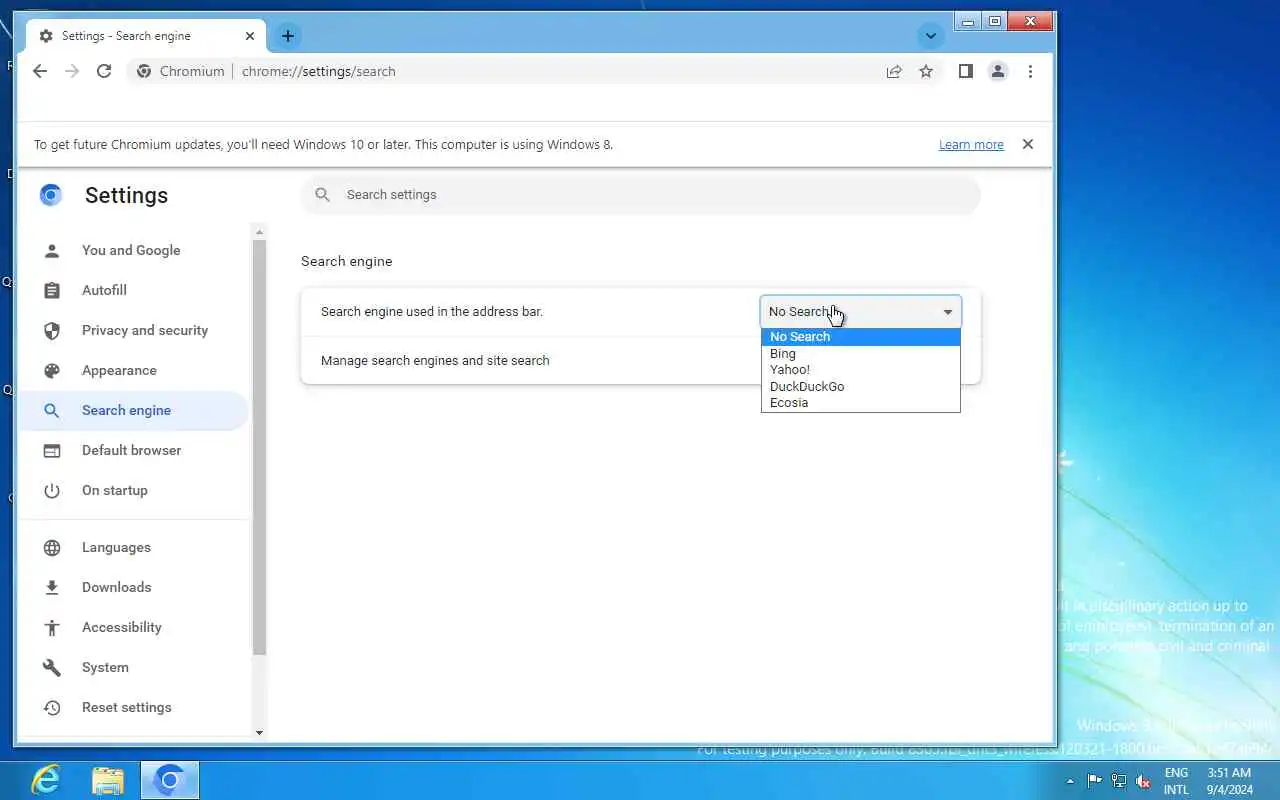1280x800 pixels.
Task: Choose Yahoo! from the dropdown list
Action: (x=861, y=369)
